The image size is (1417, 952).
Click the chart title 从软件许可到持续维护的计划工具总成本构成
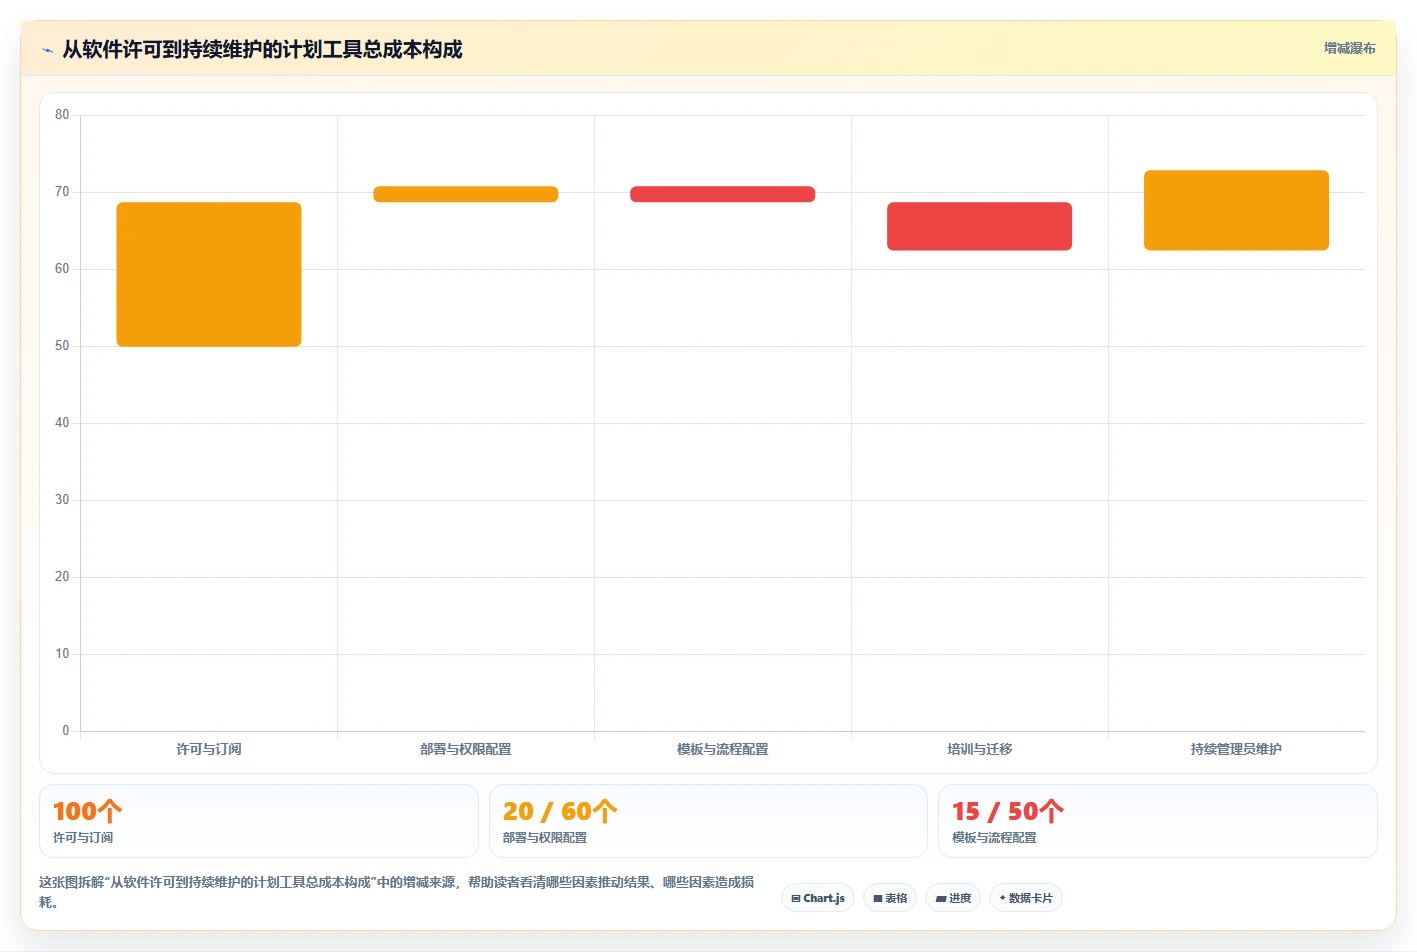pyautogui.click(x=262, y=50)
